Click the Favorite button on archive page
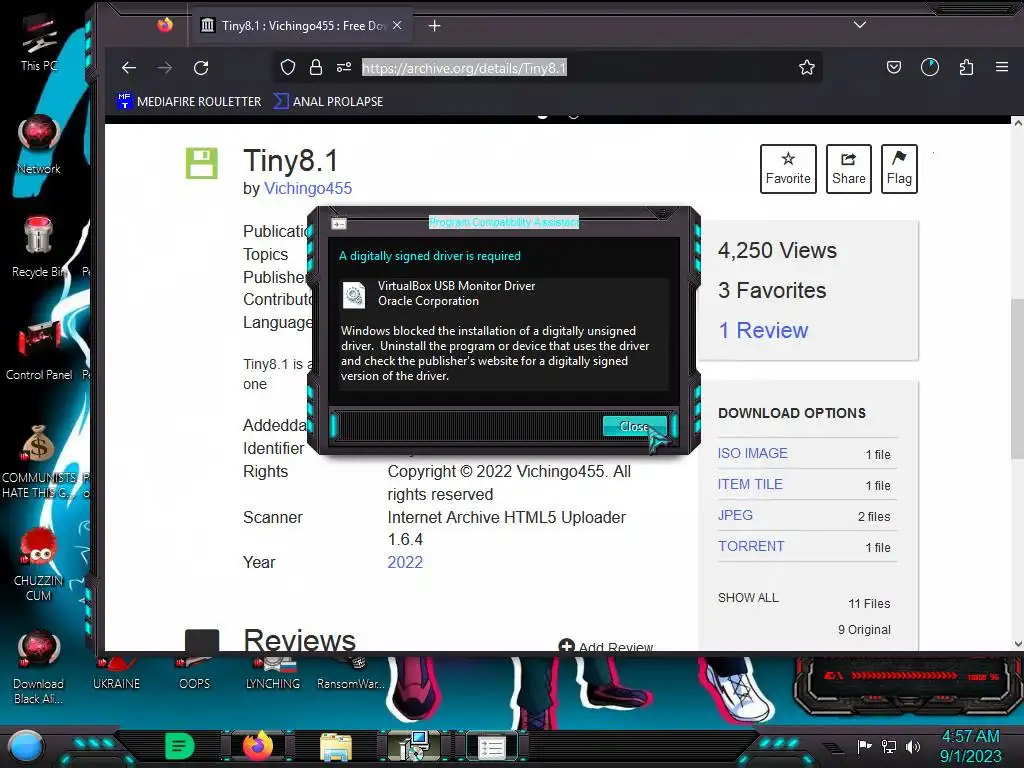The width and height of the screenshot is (1024, 768). coord(788,168)
